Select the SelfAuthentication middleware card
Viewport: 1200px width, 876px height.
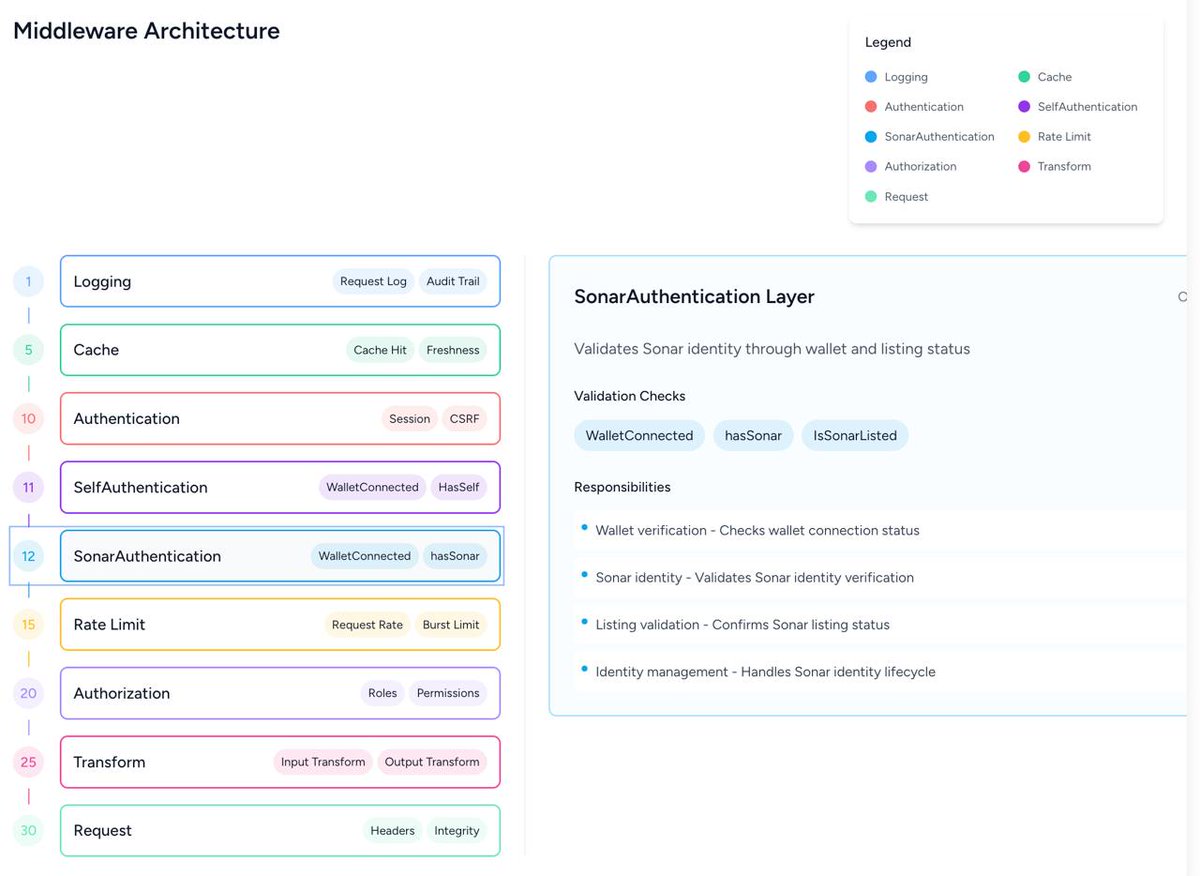coord(280,487)
